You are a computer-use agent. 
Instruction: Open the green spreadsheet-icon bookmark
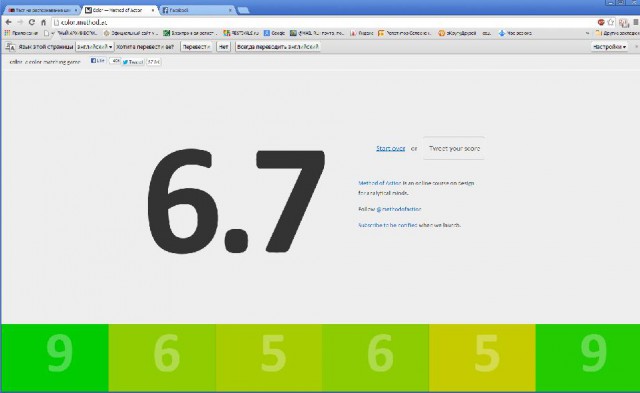click(190, 33)
